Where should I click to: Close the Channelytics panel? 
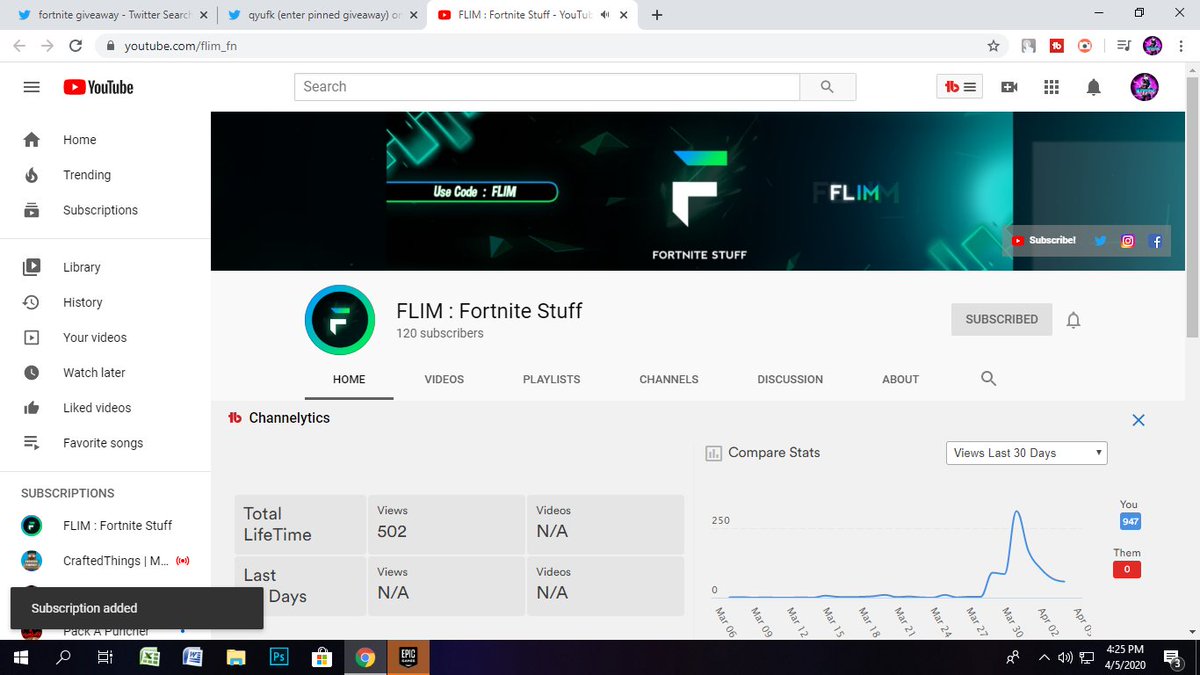[x=1138, y=420]
